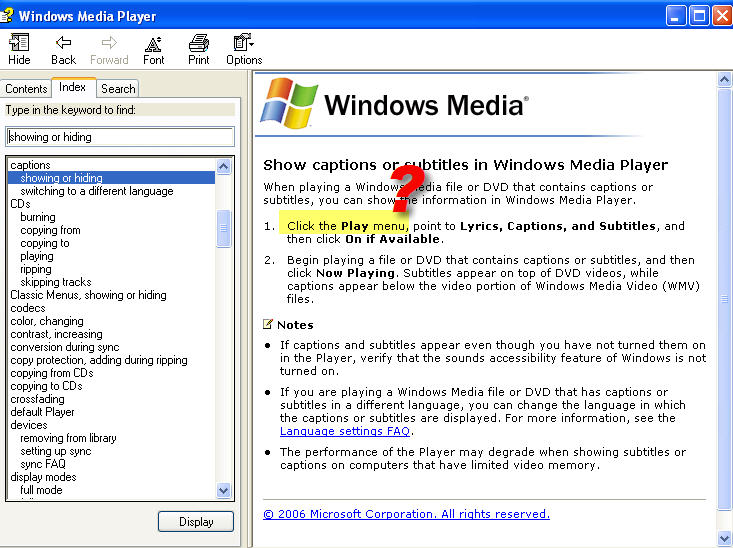The image size is (733, 548).
Task: Select 'switching to a different language' index entry
Action: click(96, 191)
